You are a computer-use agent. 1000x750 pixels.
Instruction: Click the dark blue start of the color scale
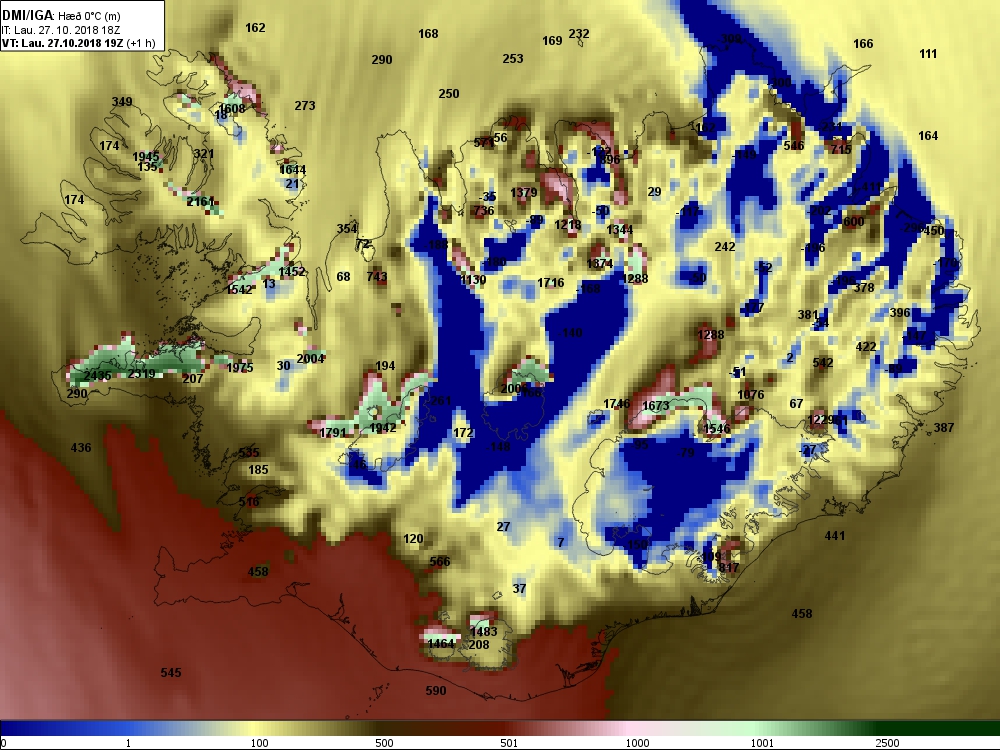pyautogui.click(x=13, y=728)
